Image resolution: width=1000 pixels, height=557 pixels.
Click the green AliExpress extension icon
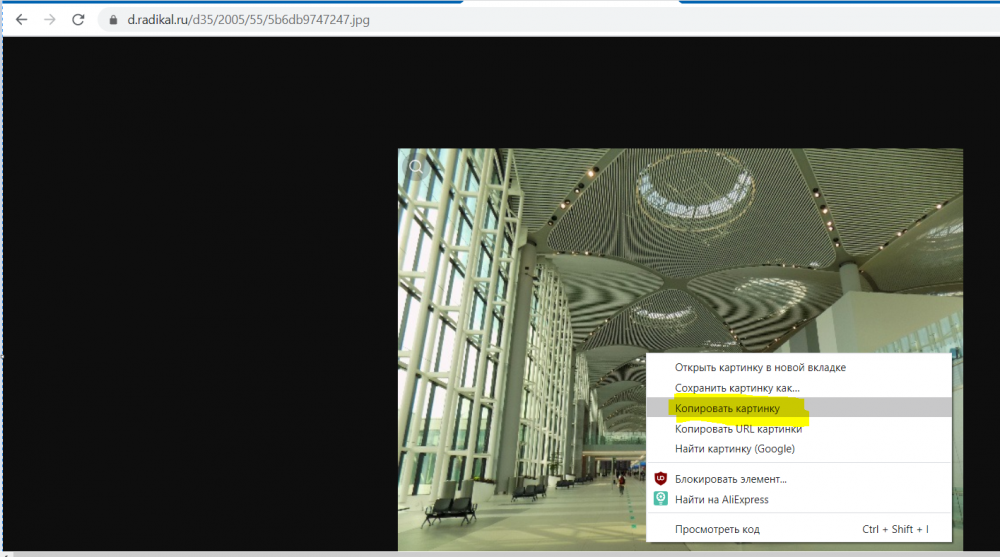660,499
